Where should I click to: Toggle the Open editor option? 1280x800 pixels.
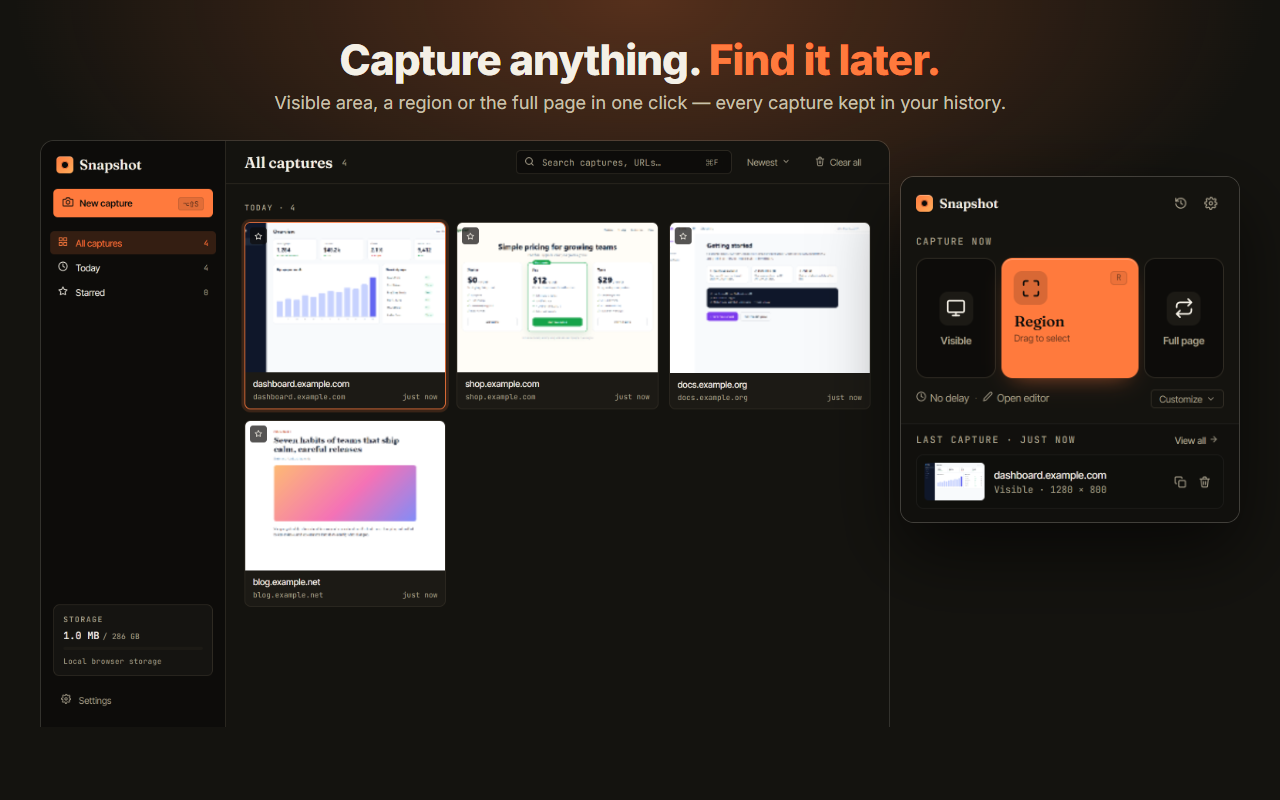(x=1016, y=398)
